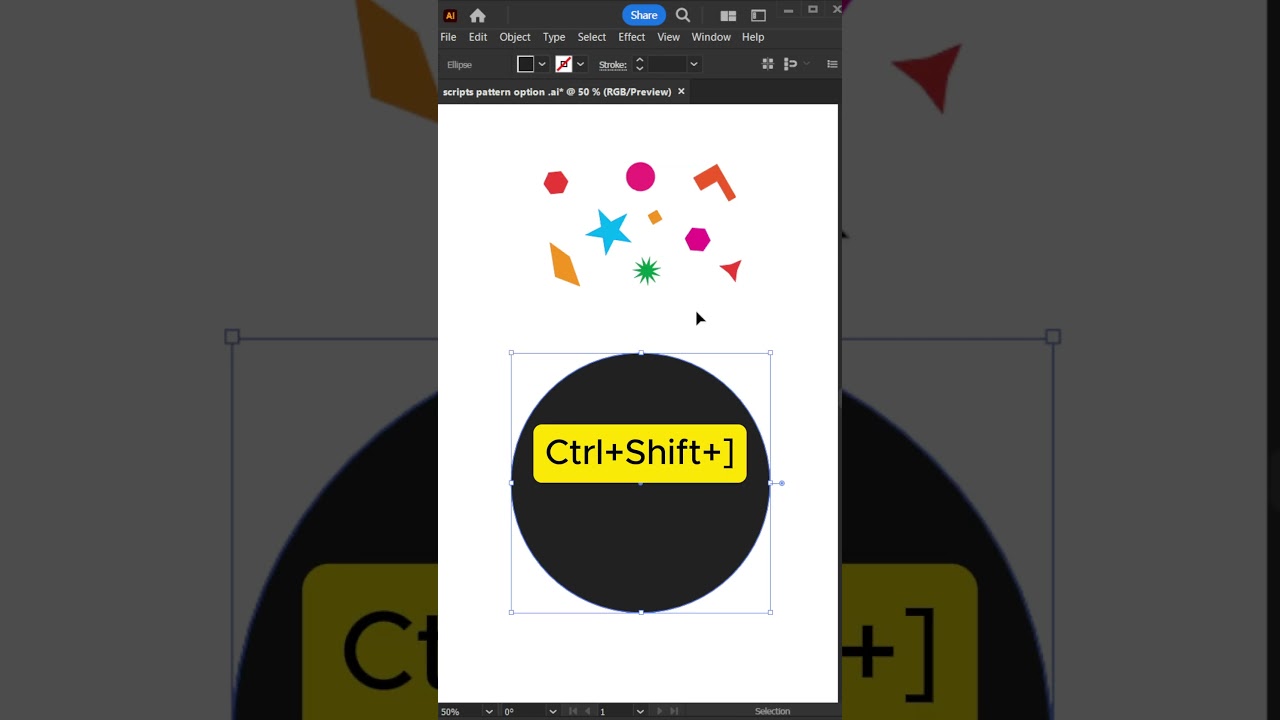Open the Stroke weight dropdown

[x=693, y=64]
